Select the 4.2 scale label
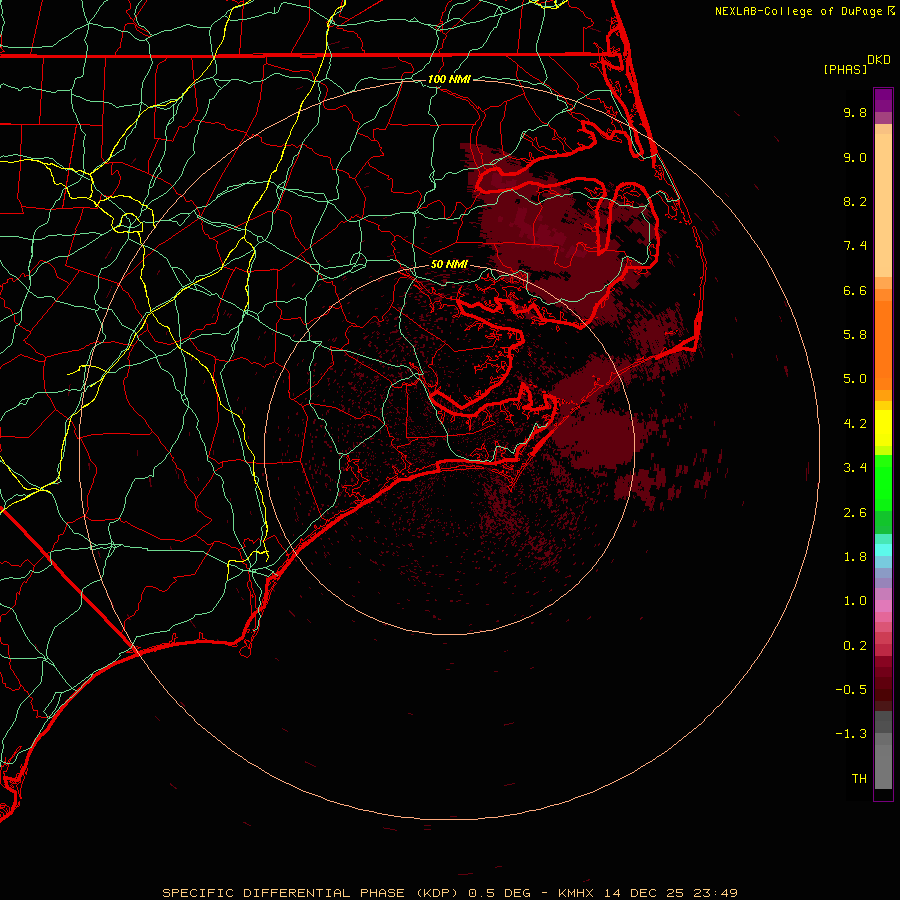 [855, 424]
